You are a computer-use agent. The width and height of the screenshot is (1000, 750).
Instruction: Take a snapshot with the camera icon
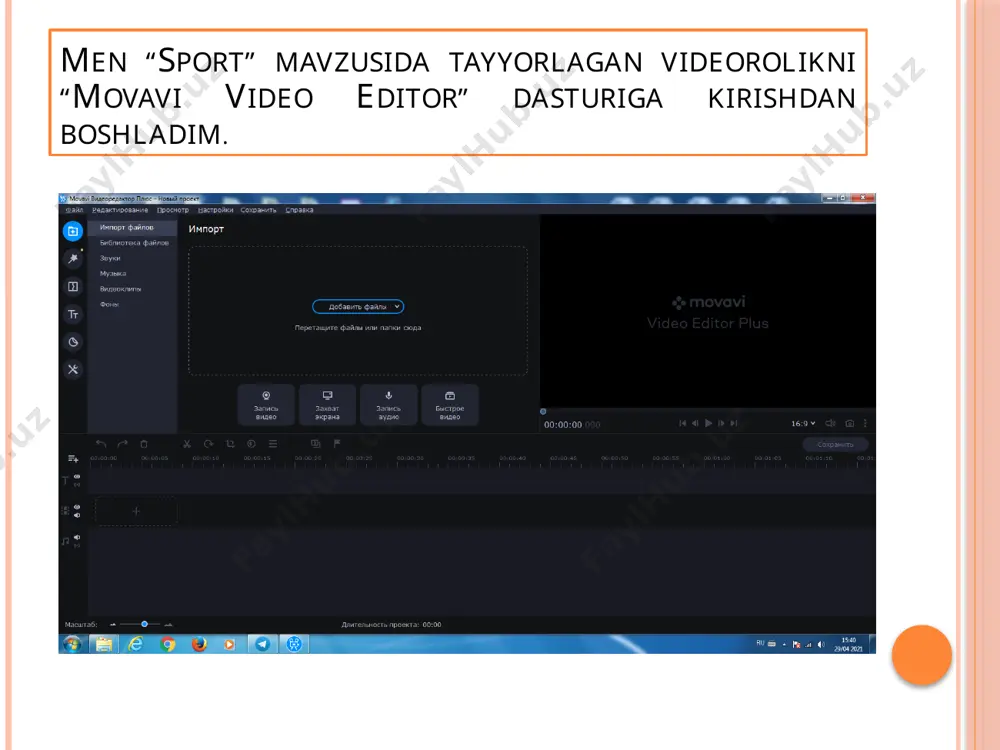pos(849,423)
